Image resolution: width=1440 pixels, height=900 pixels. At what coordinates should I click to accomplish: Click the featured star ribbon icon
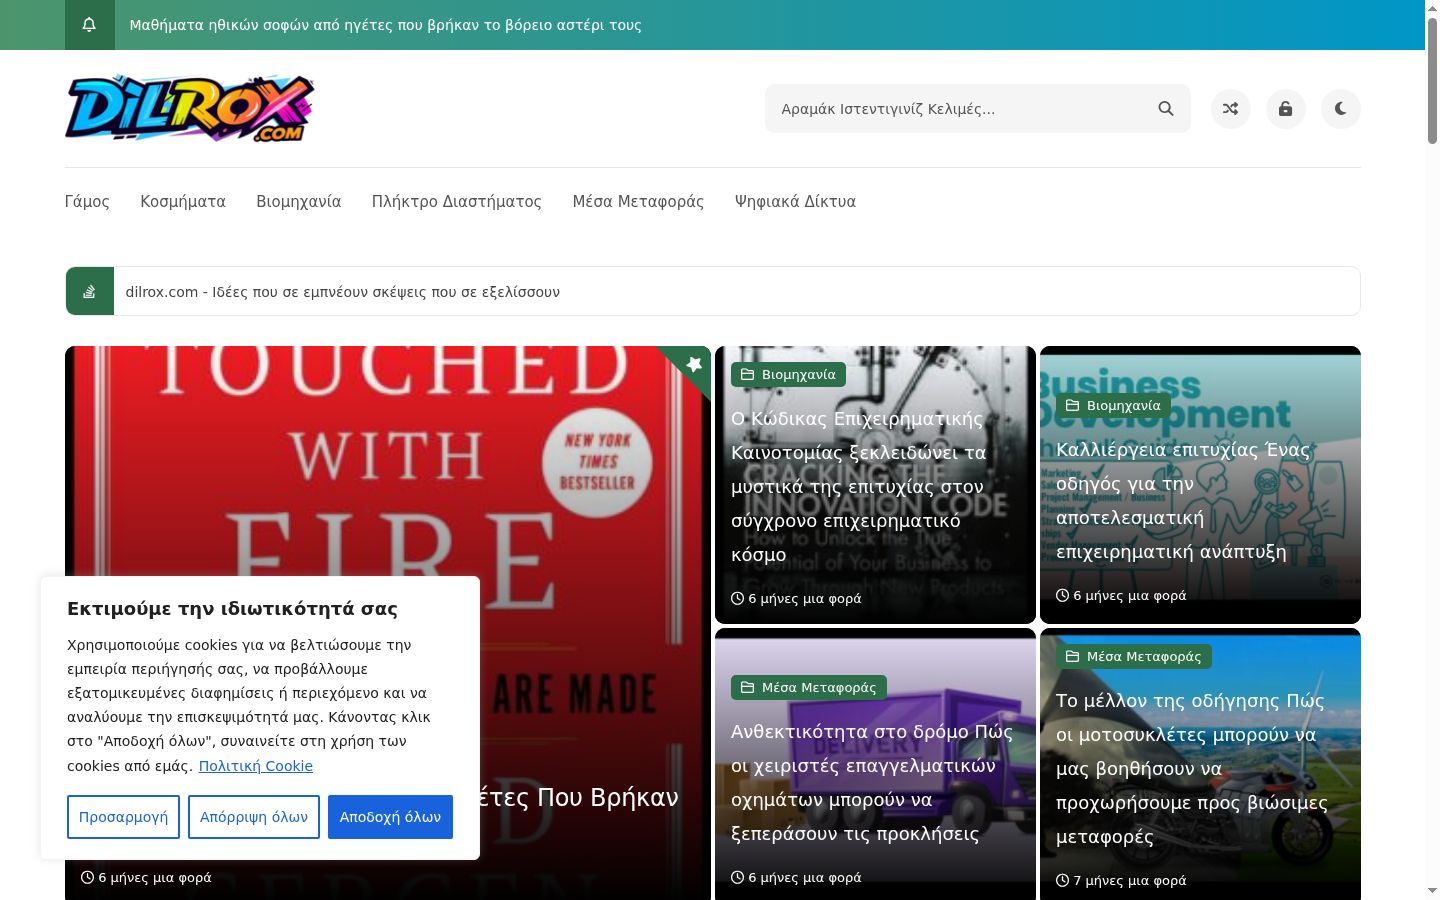point(694,364)
